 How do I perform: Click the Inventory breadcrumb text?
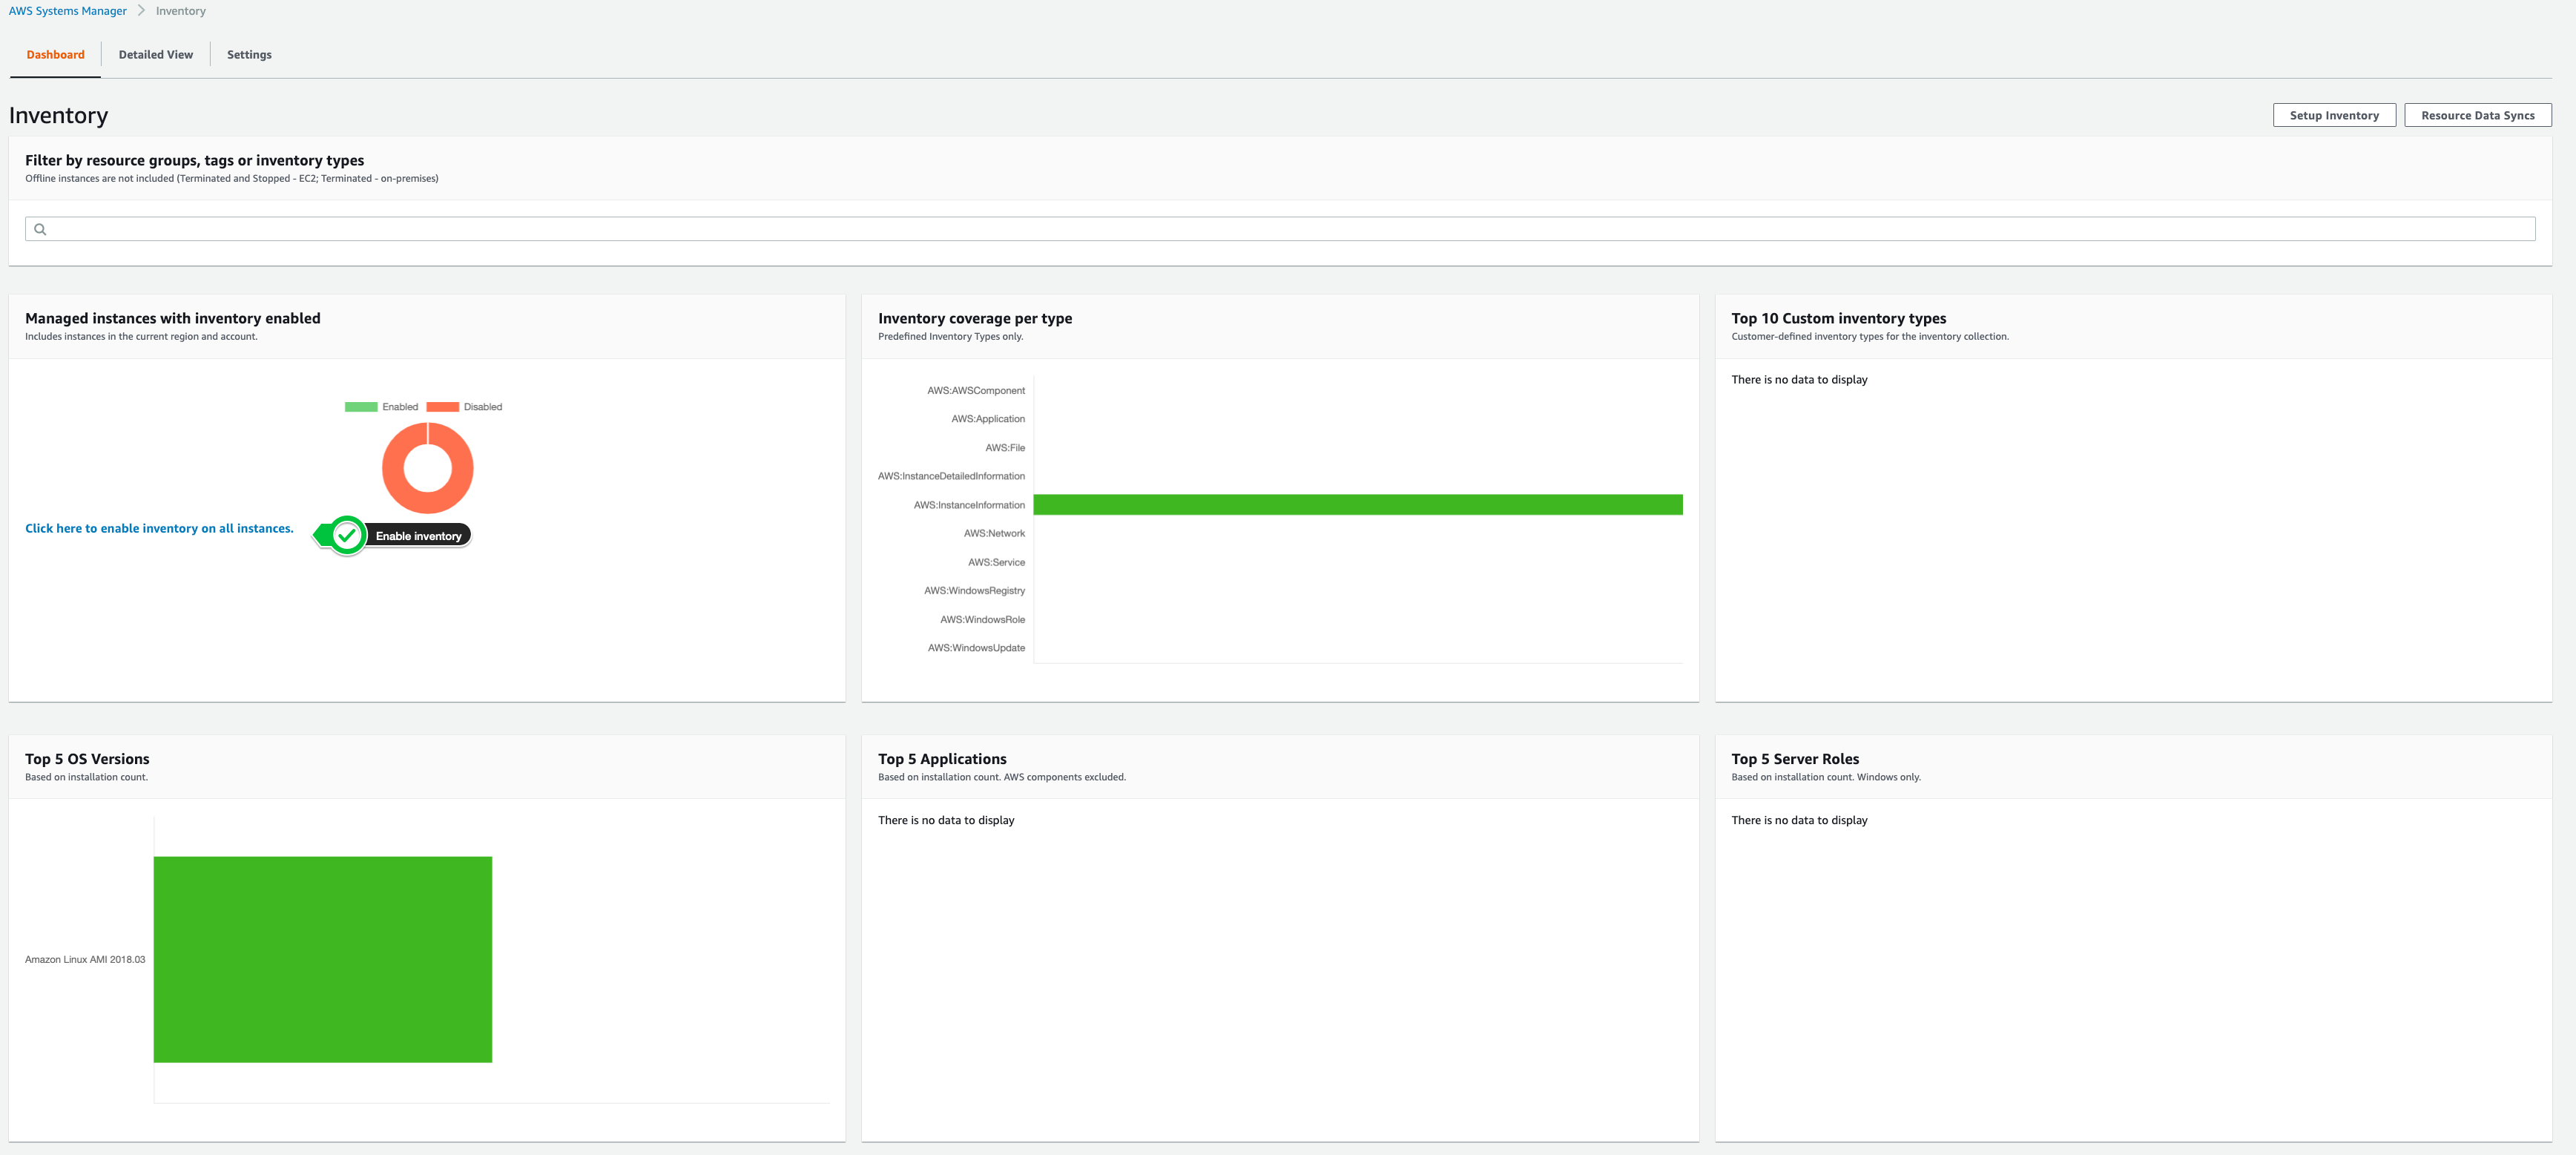click(181, 11)
